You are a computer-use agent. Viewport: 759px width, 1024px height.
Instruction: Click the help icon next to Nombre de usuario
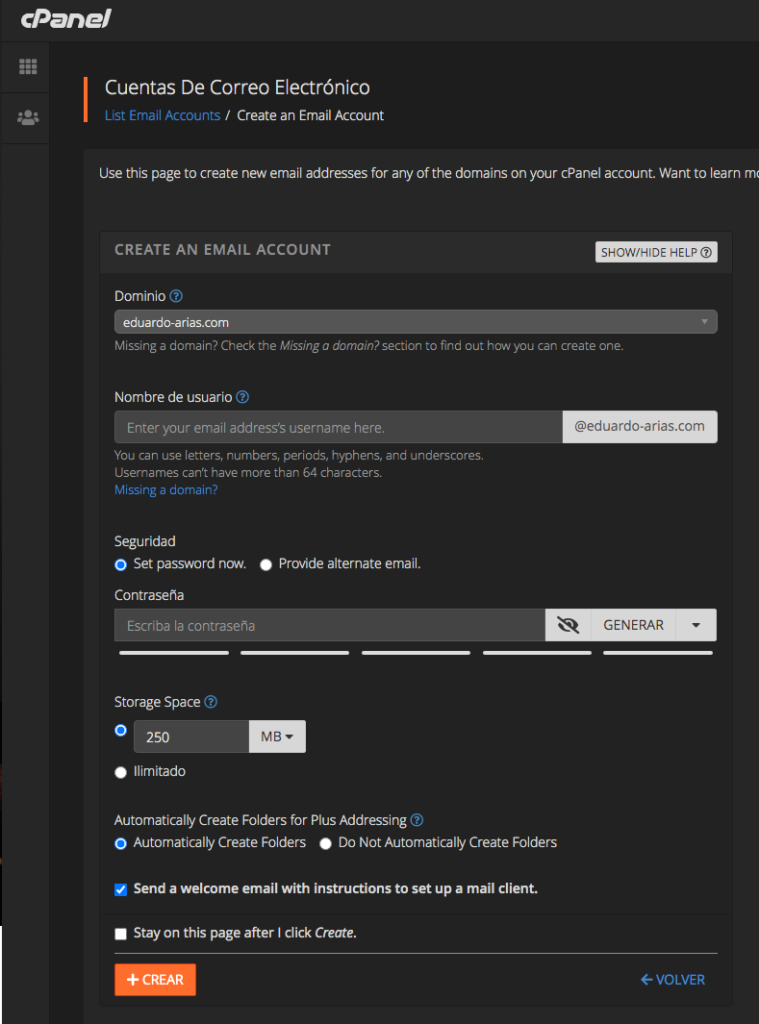pos(242,397)
